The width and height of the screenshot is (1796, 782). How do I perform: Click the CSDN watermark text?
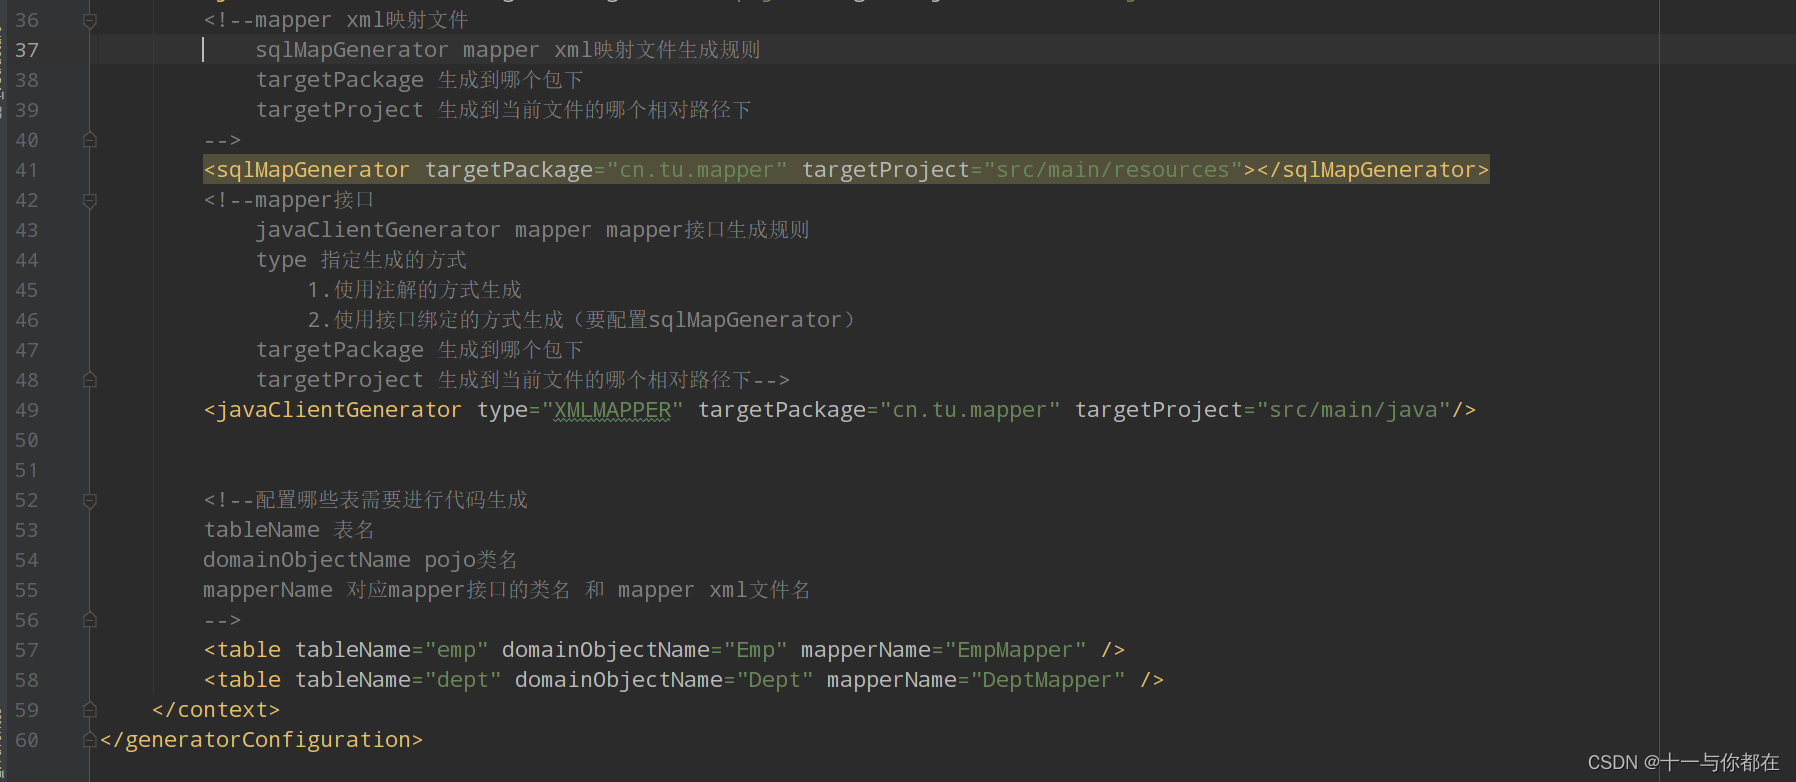coord(1683,762)
